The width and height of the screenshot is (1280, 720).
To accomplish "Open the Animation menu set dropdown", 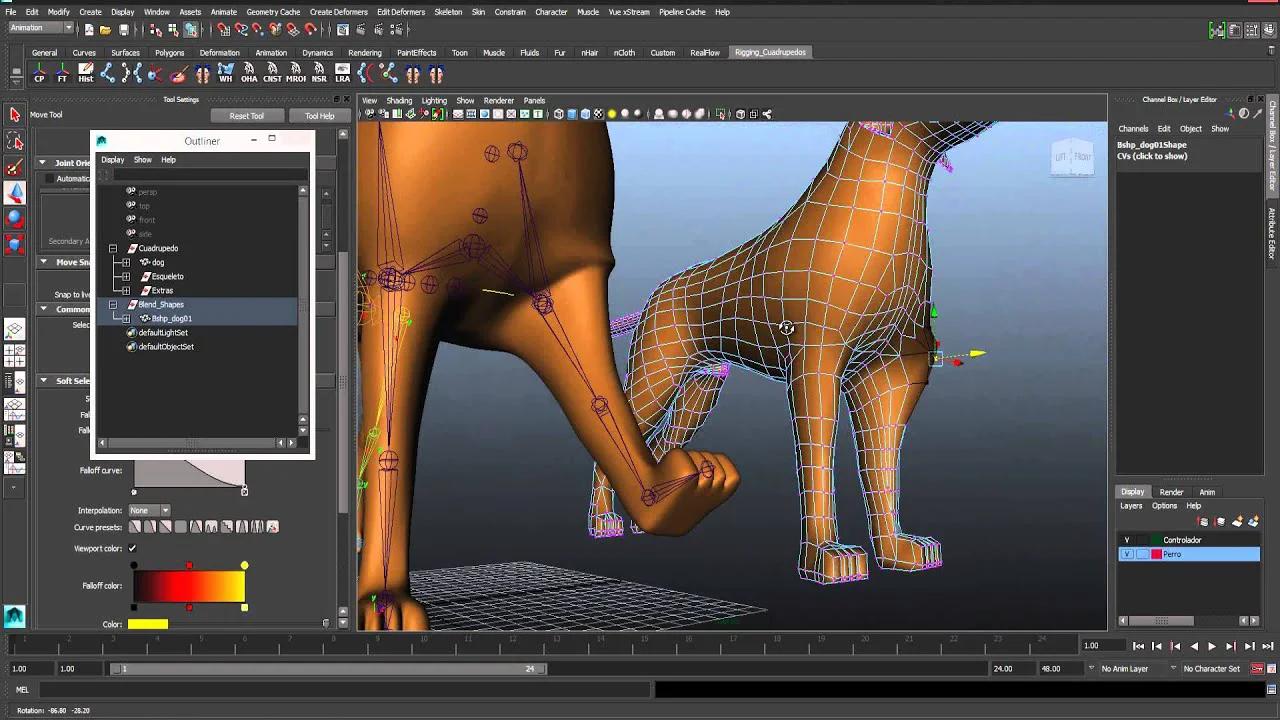I will 40,27.
